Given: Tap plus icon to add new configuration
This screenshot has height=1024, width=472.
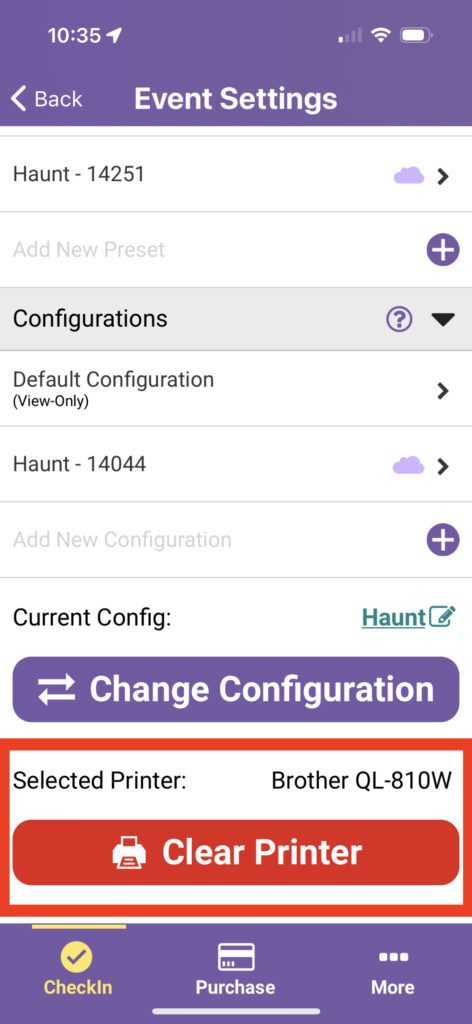Looking at the screenshot, I should pyautogui.click(x=443, y=539).
